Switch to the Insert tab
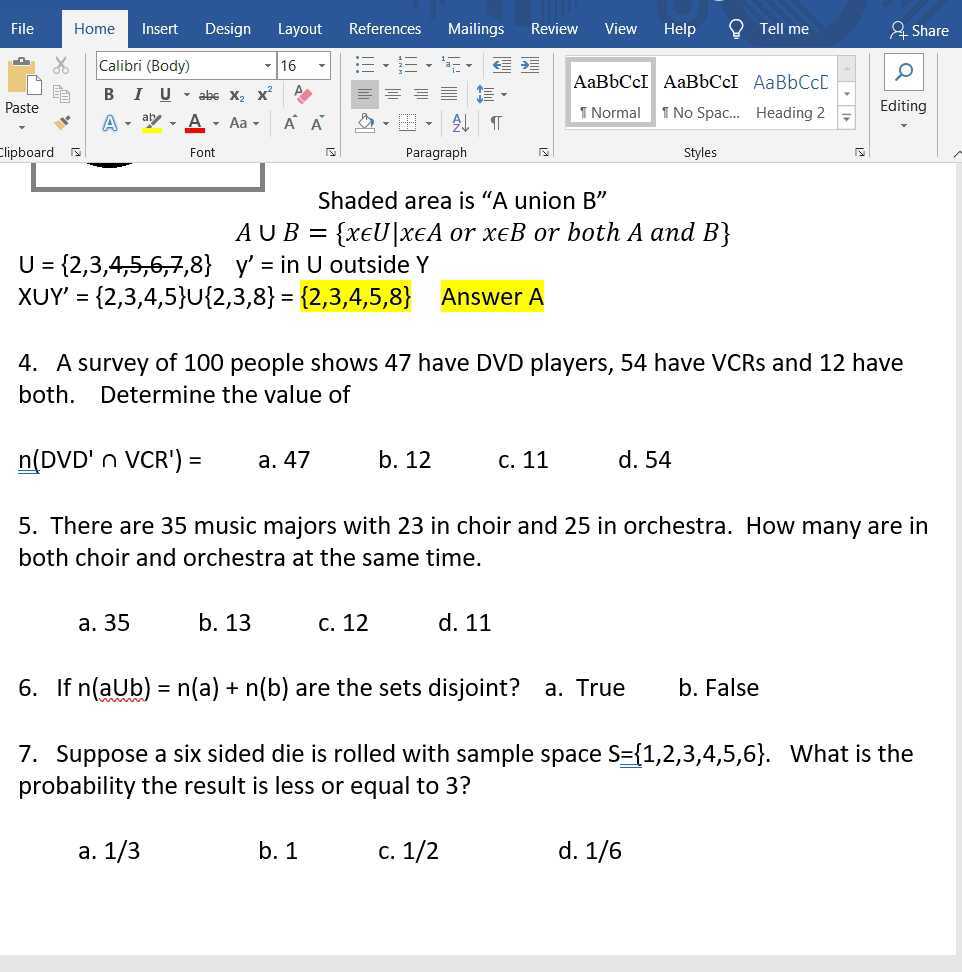The image size is (962, 972). click(x=159, y=29)
